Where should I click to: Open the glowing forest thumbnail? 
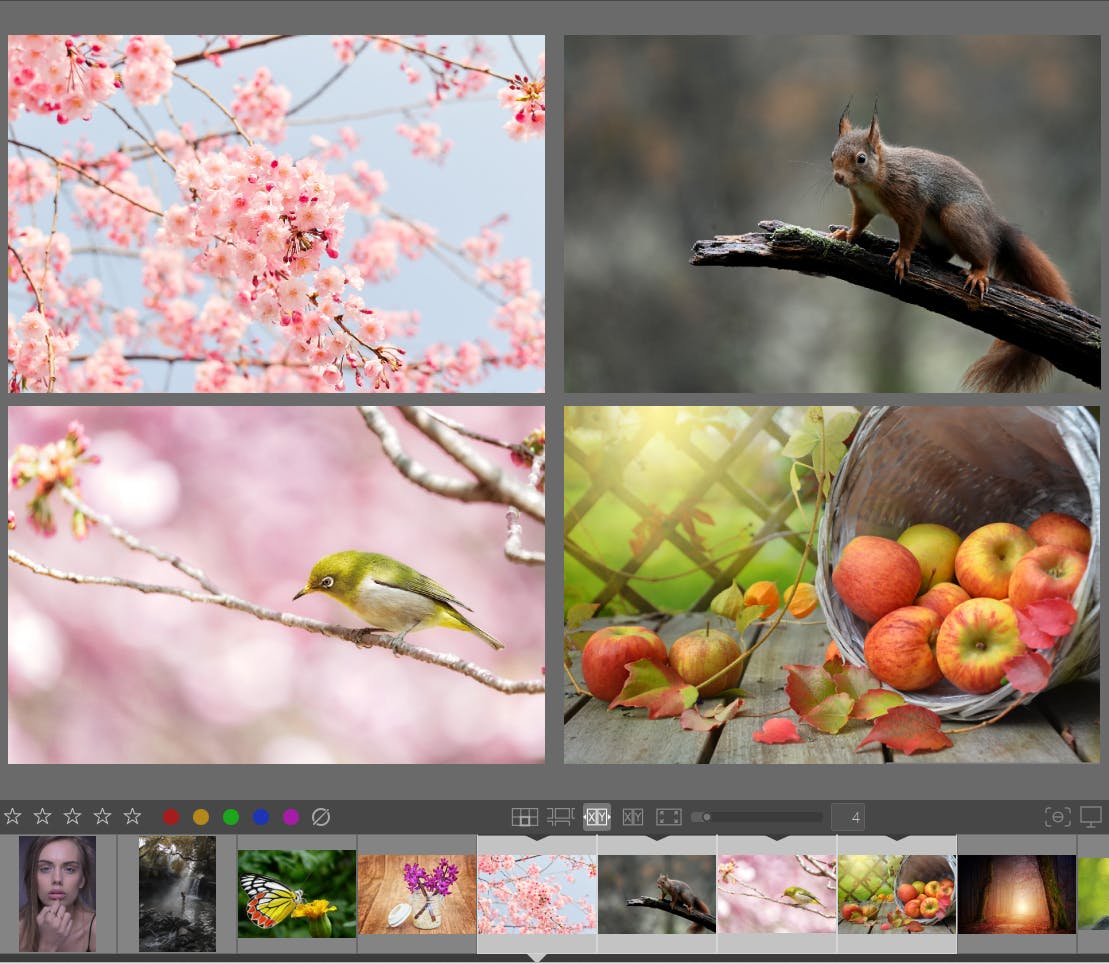coord(1018,893)
